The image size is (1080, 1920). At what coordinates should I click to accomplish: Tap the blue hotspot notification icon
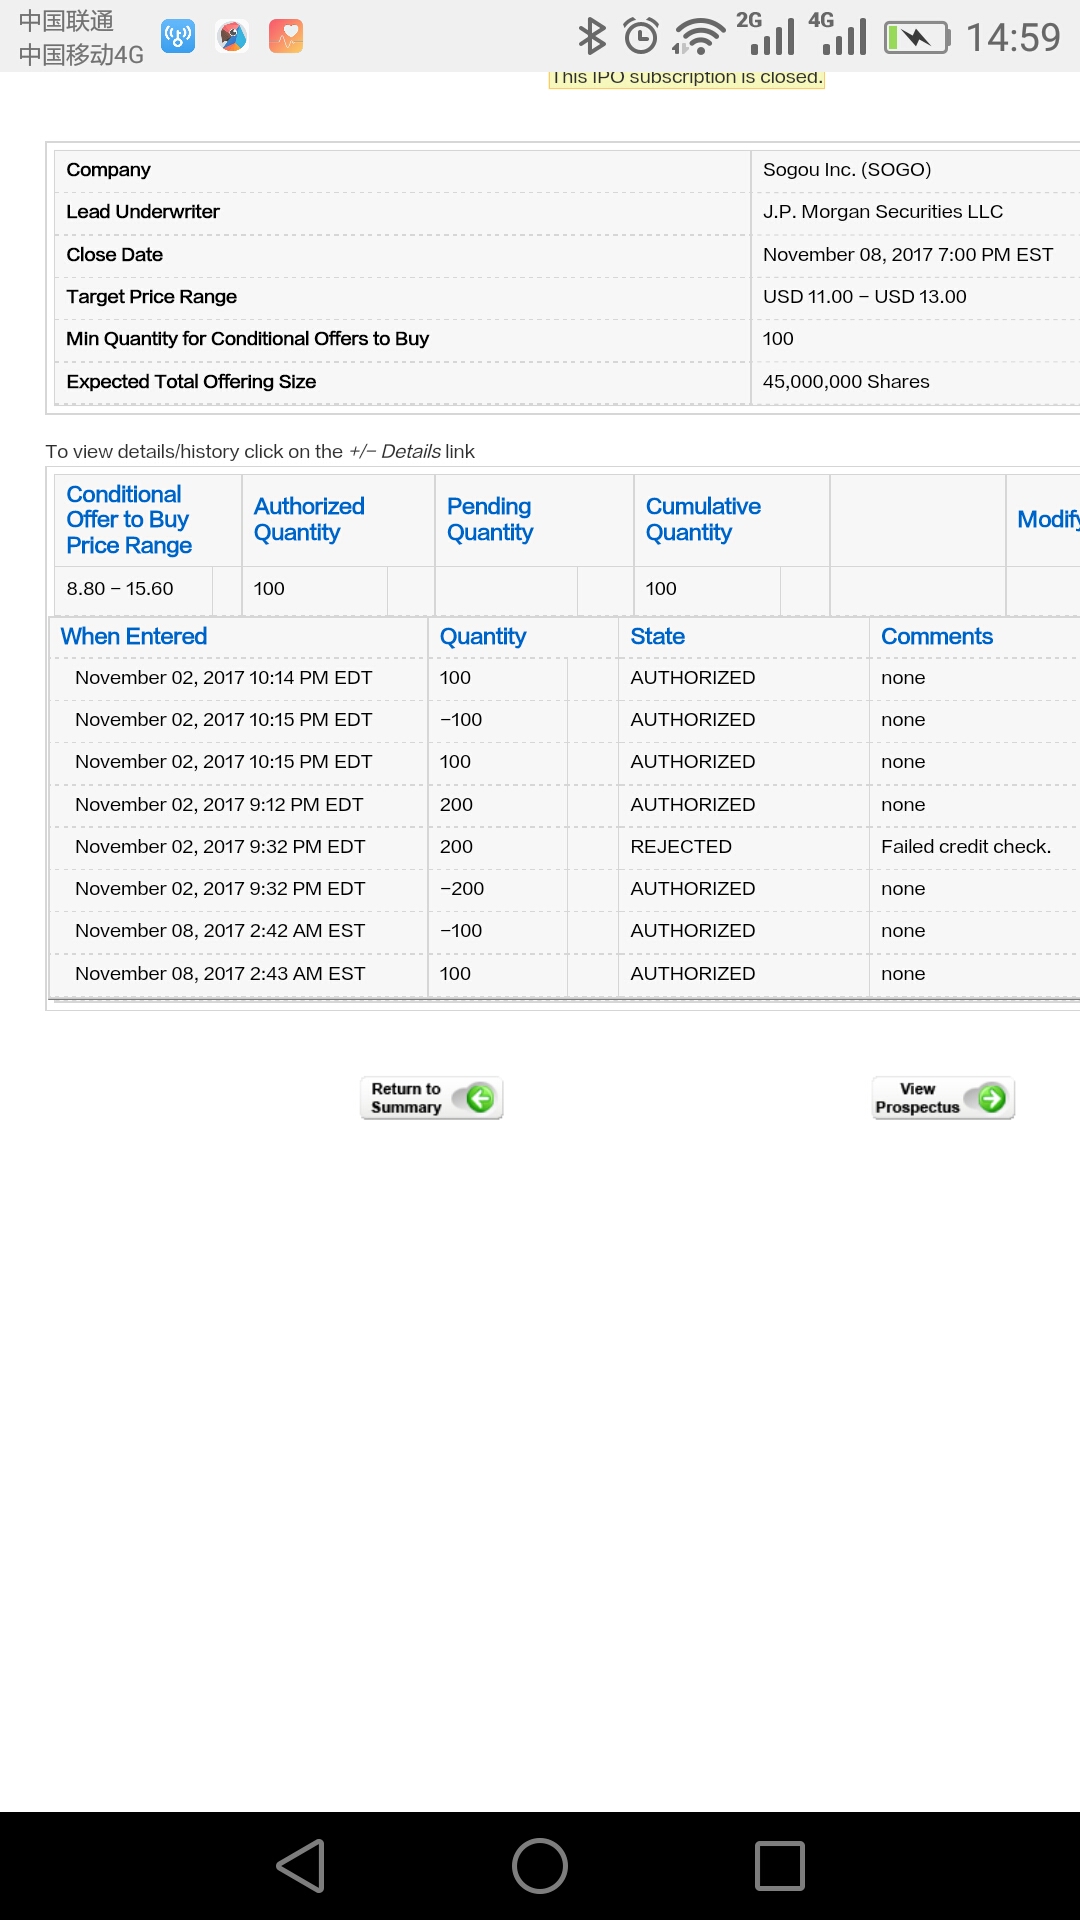tap(178, 37)
